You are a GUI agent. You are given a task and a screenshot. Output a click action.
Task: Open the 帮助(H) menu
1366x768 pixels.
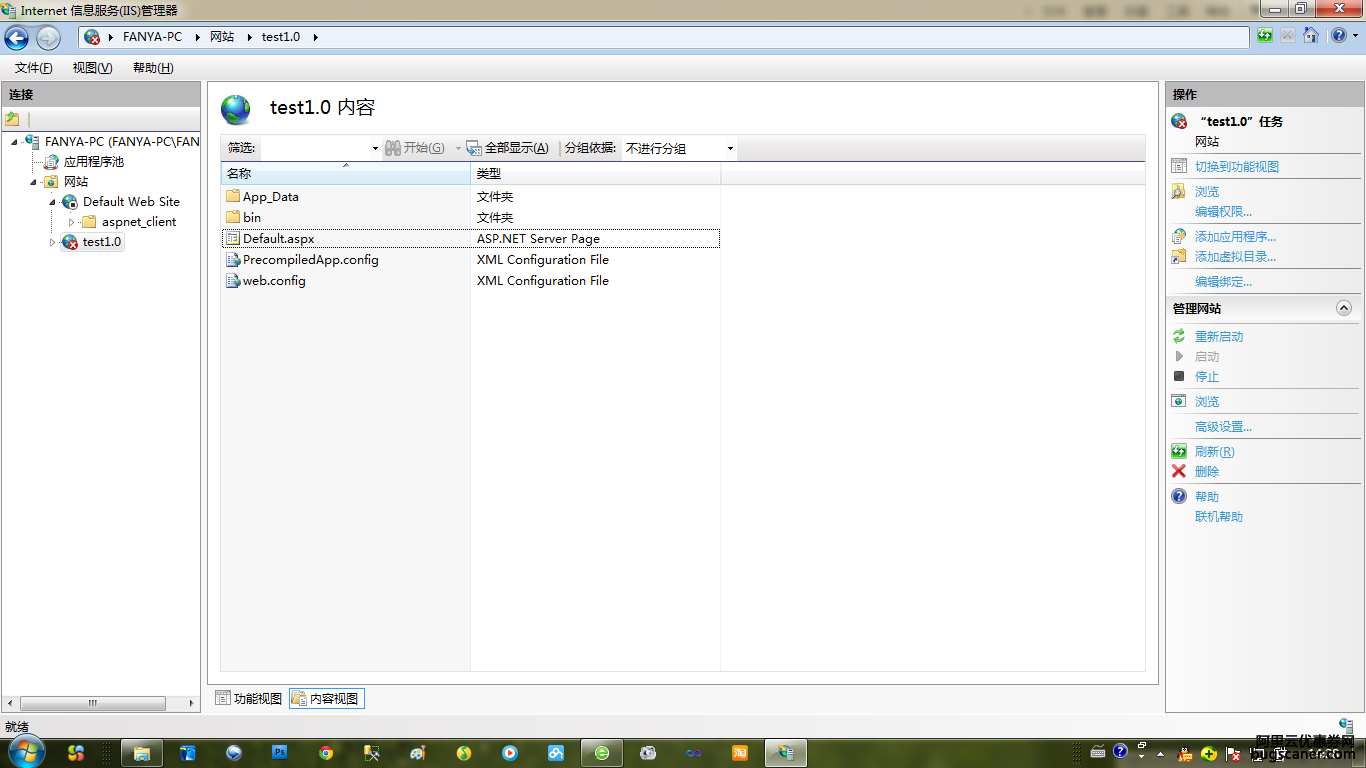point(153,68)
